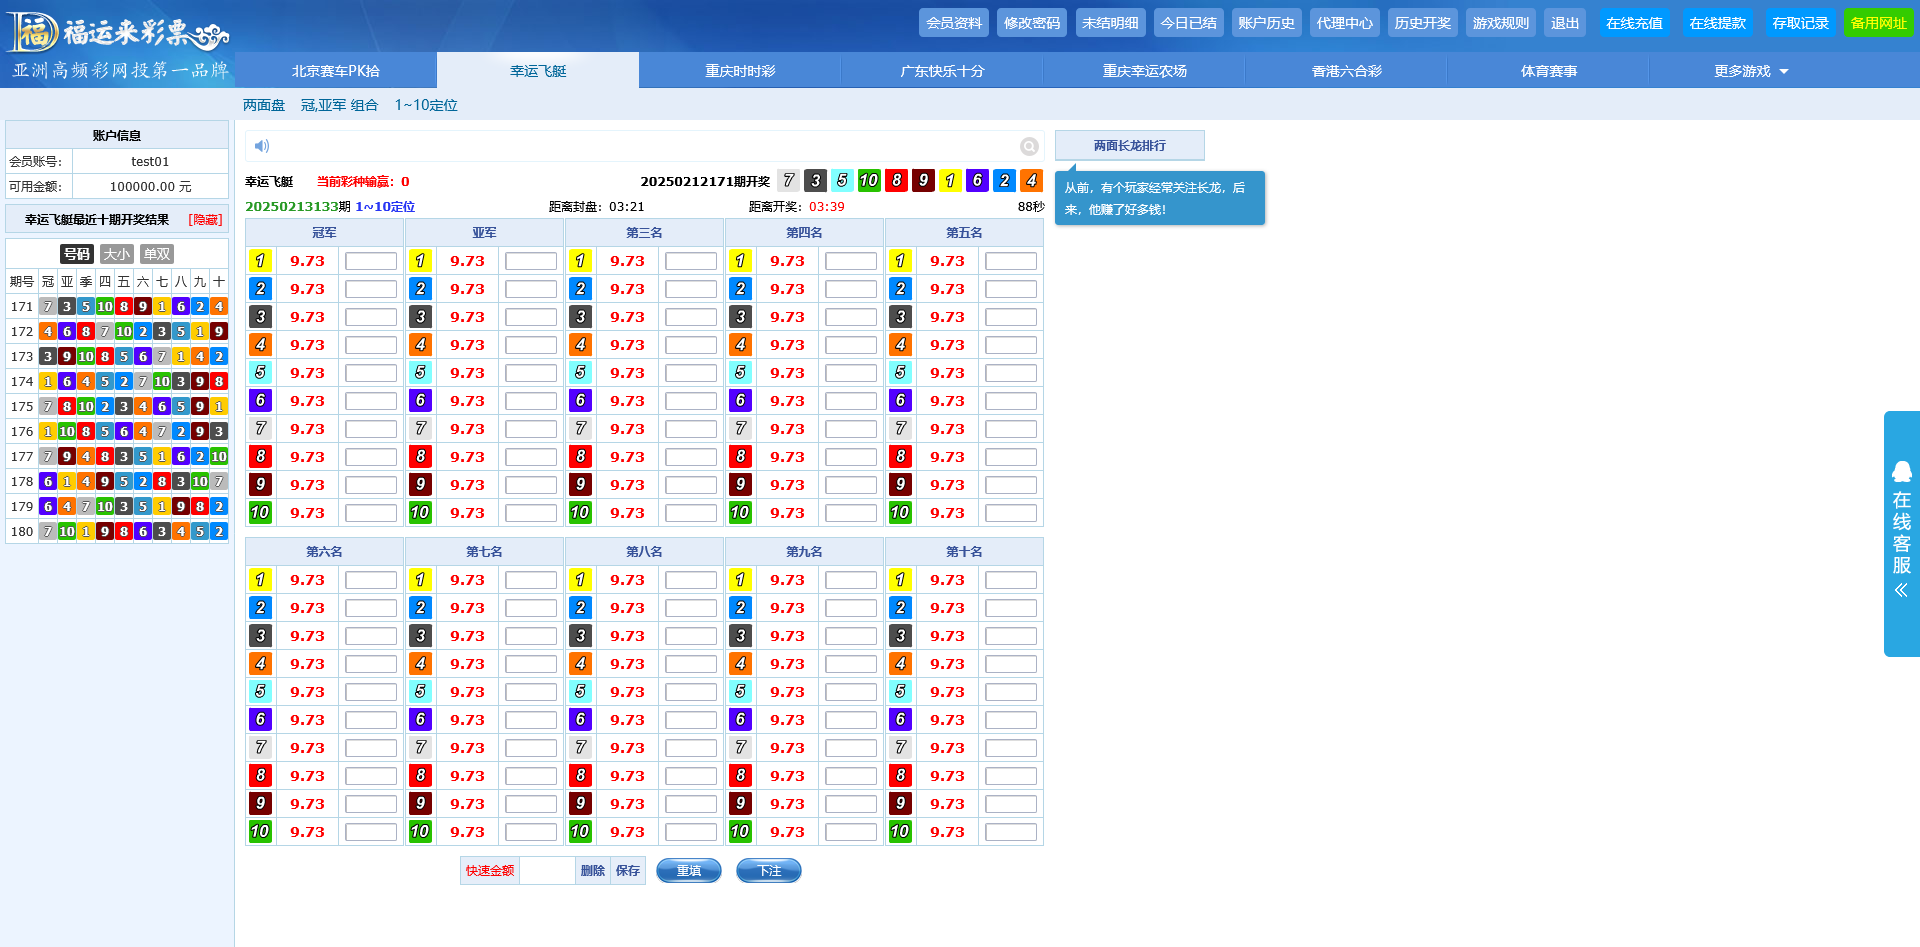The image size is (1920, 947).
Task: Switch results view to 单双
Action: (157, 254)
